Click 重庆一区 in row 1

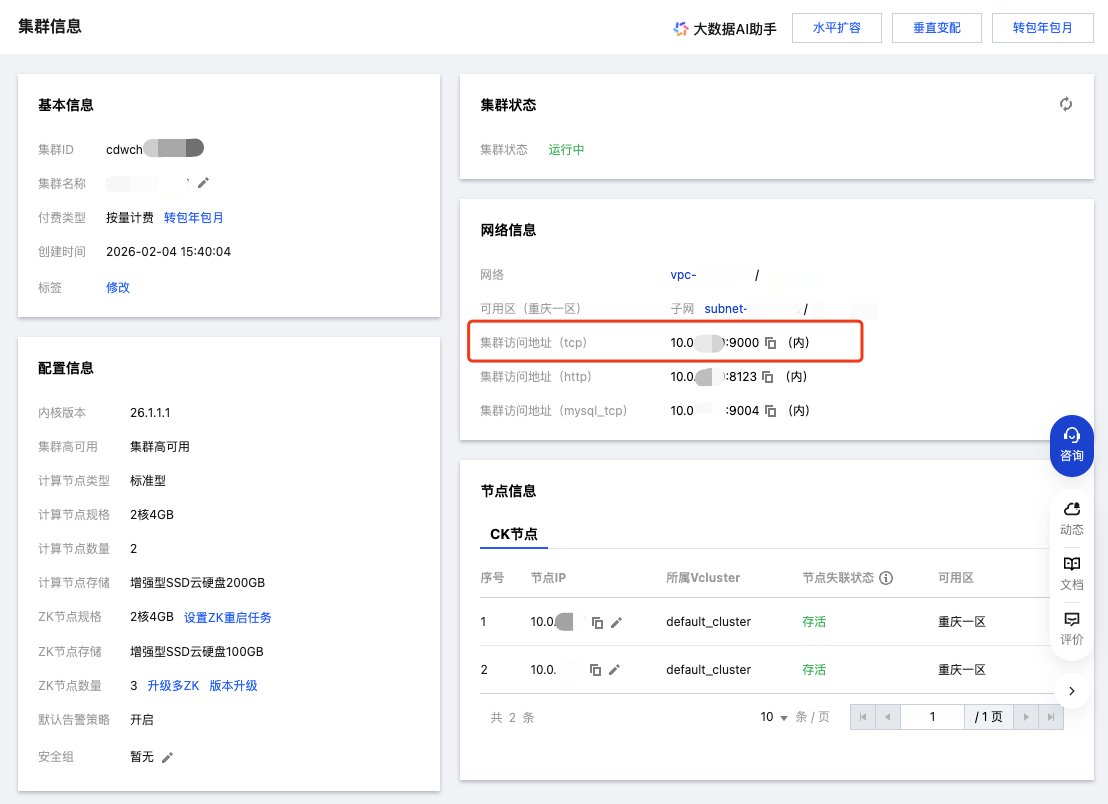(x=962, y=622)
